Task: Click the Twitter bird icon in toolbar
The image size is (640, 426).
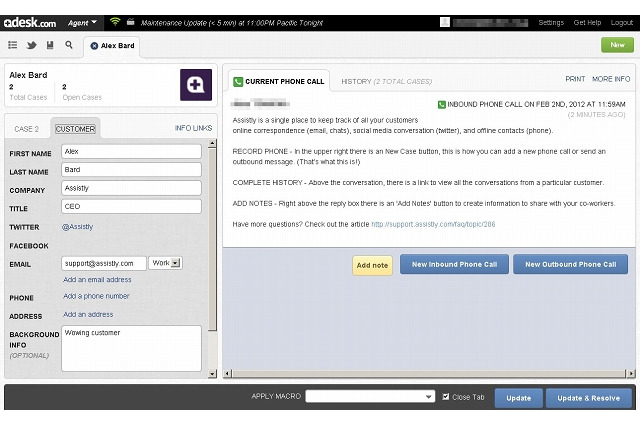Action: tap(32, 45)
